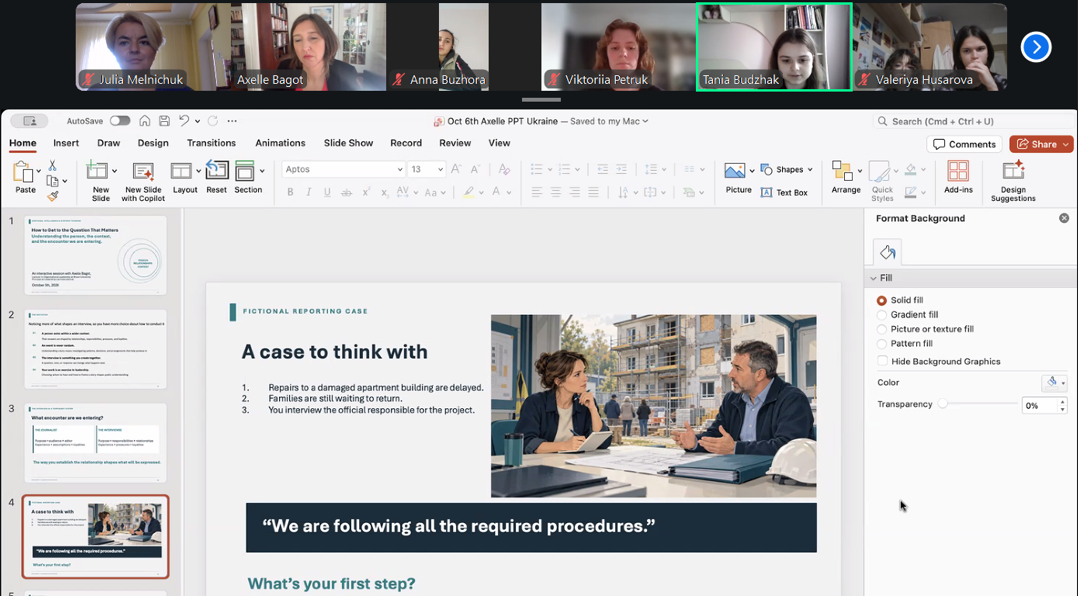Click the Transparency slider handle

[x=943, y=404]
